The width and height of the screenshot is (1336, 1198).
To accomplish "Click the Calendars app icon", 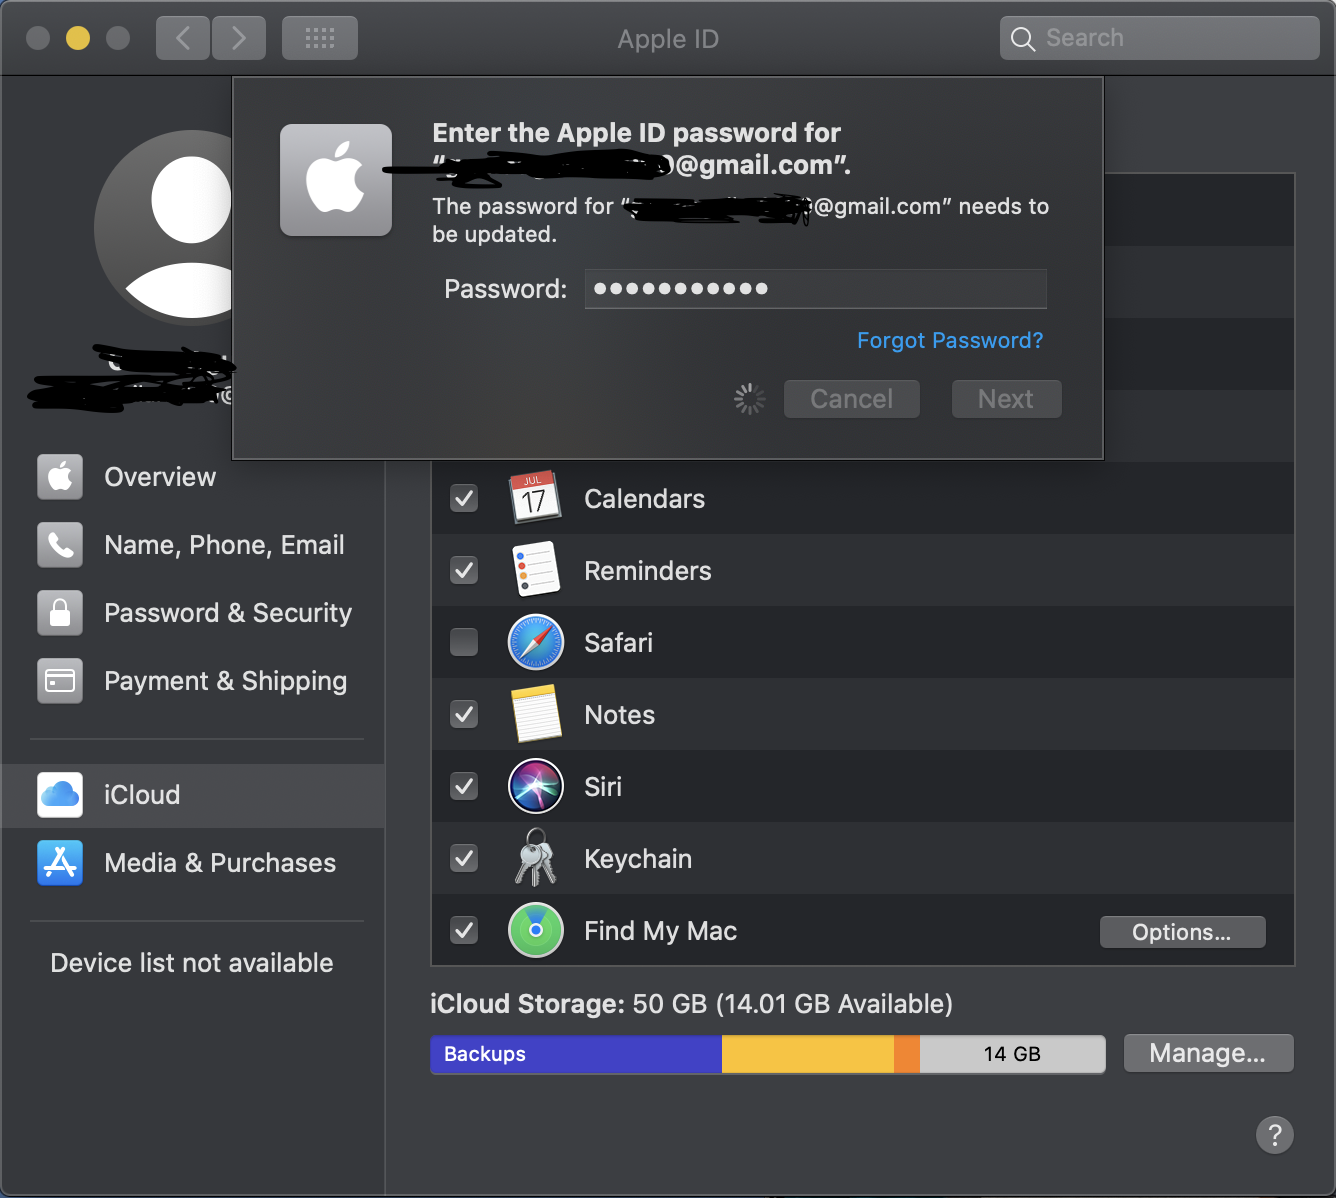I will point(535,498).
